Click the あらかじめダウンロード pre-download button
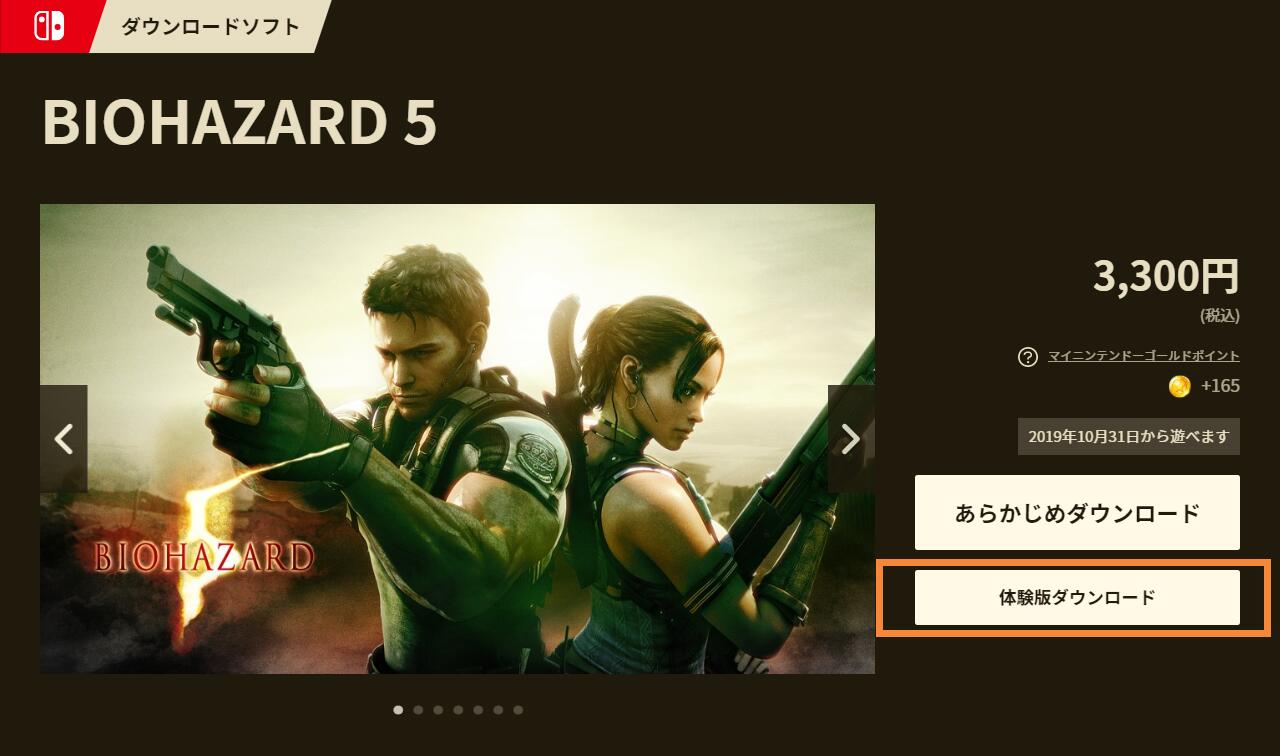 (x=1077, y=513)
